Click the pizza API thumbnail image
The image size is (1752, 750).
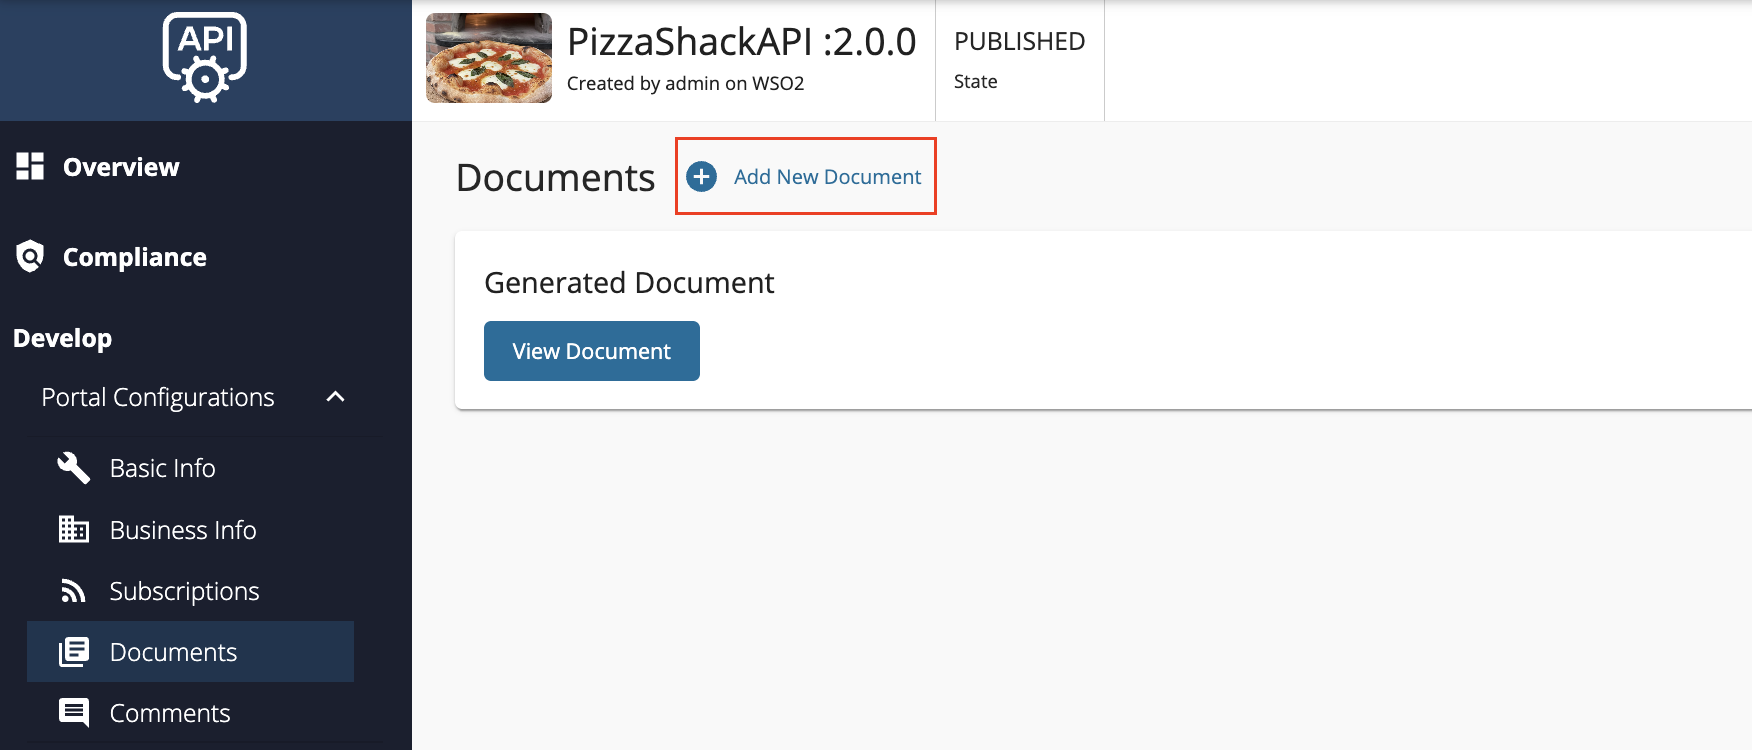[x=489, y=58]
